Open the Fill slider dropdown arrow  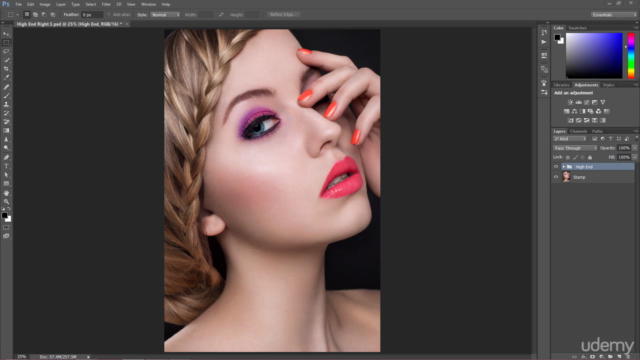point(635,157)
